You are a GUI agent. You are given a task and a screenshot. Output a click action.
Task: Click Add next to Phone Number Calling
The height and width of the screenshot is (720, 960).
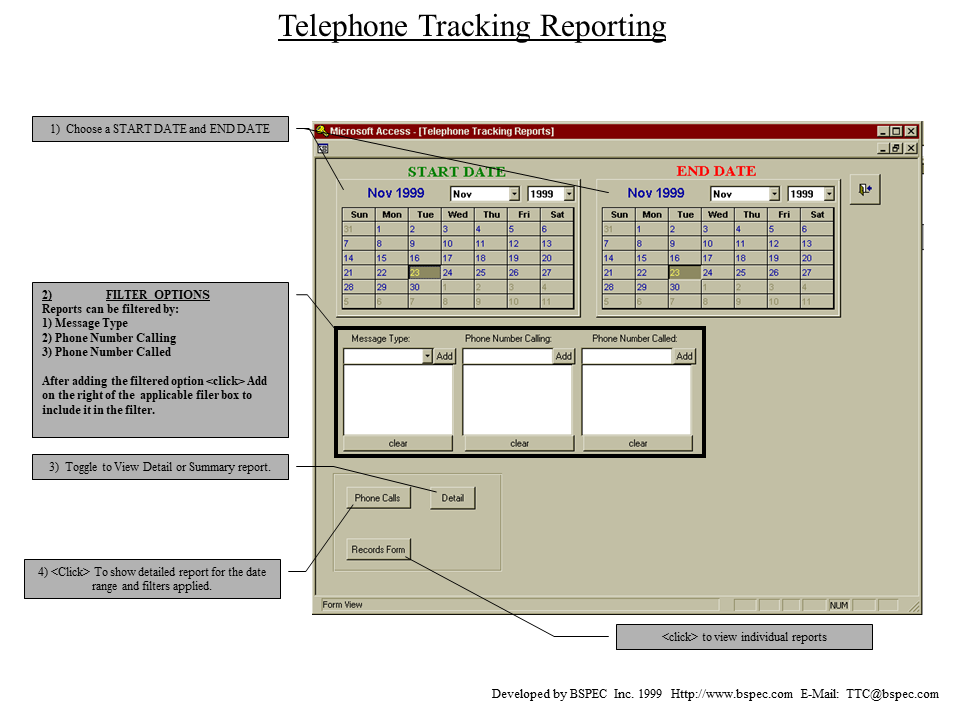click(563, 356)
